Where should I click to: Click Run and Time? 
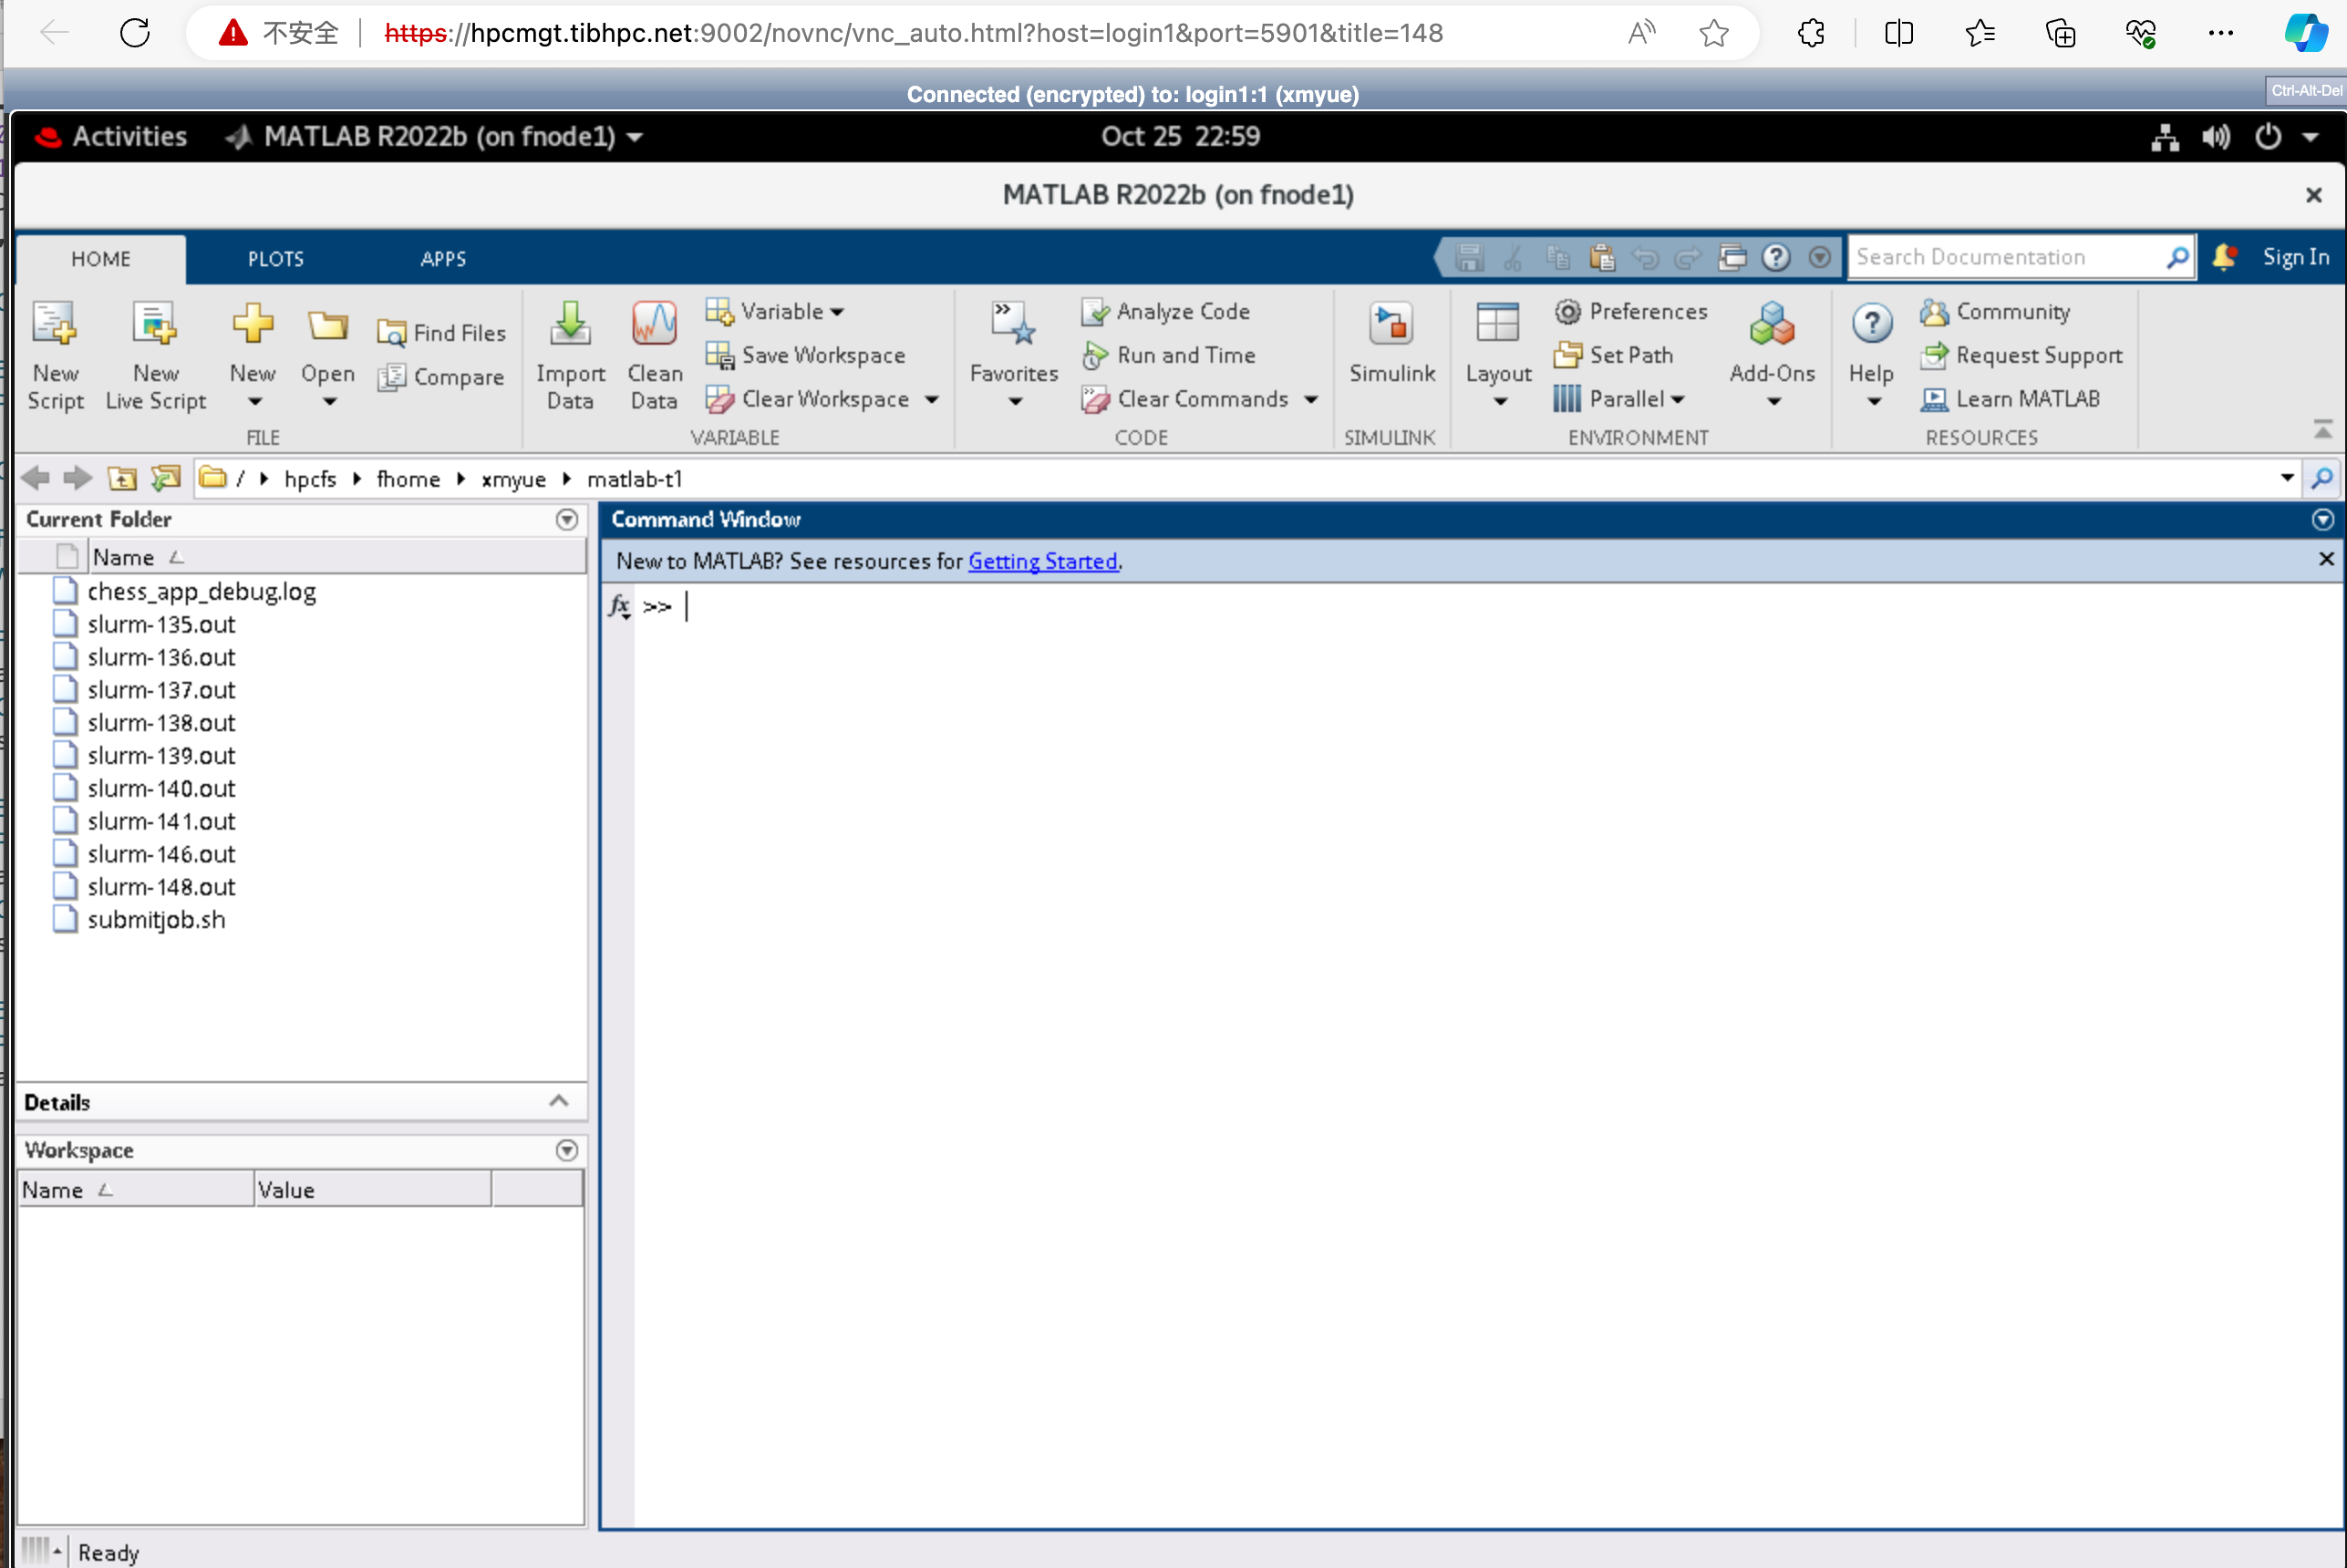coord(1168,355)
